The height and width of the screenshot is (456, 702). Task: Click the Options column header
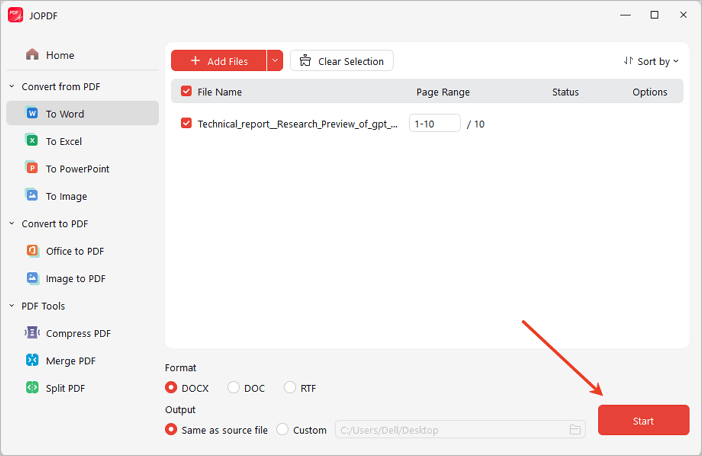pos(650,92)
